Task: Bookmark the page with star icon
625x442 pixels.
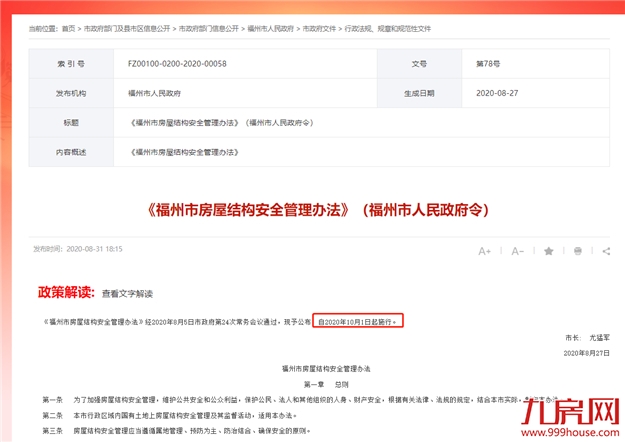Action: point(549,251)
